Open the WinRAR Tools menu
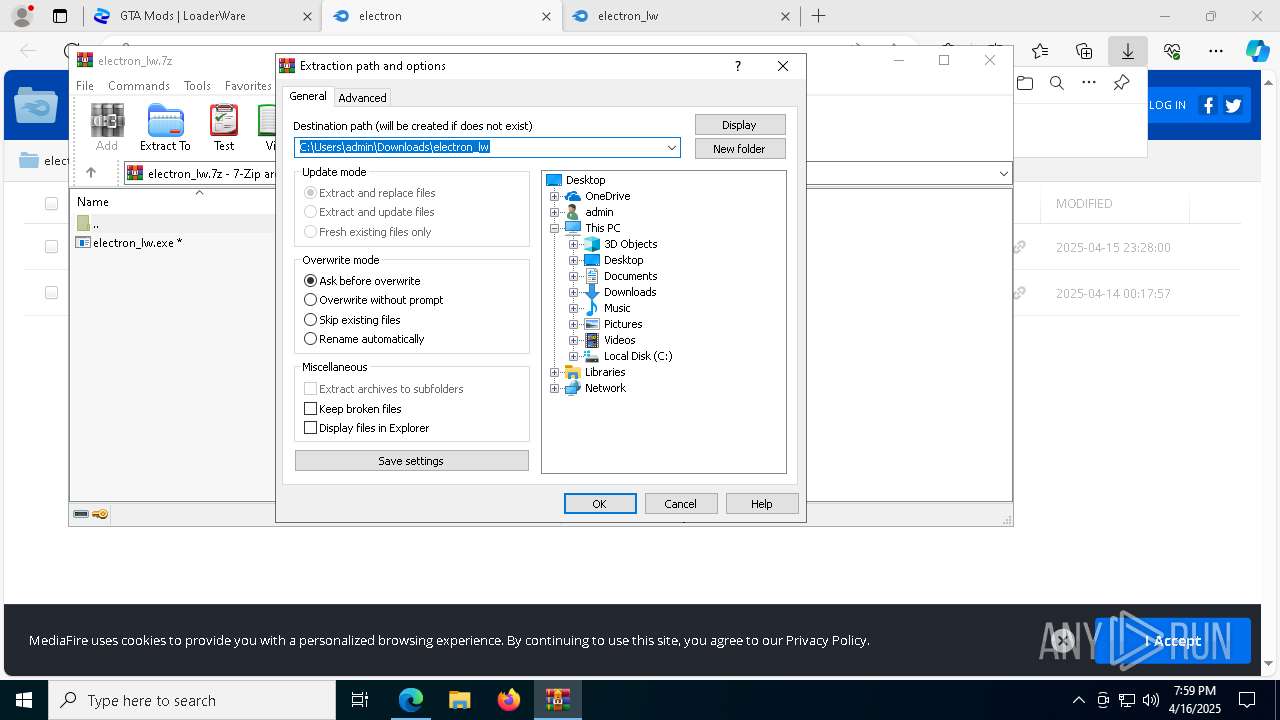Image resolution: width=1280 pixels, height=720 pixels. pos(197,86)
